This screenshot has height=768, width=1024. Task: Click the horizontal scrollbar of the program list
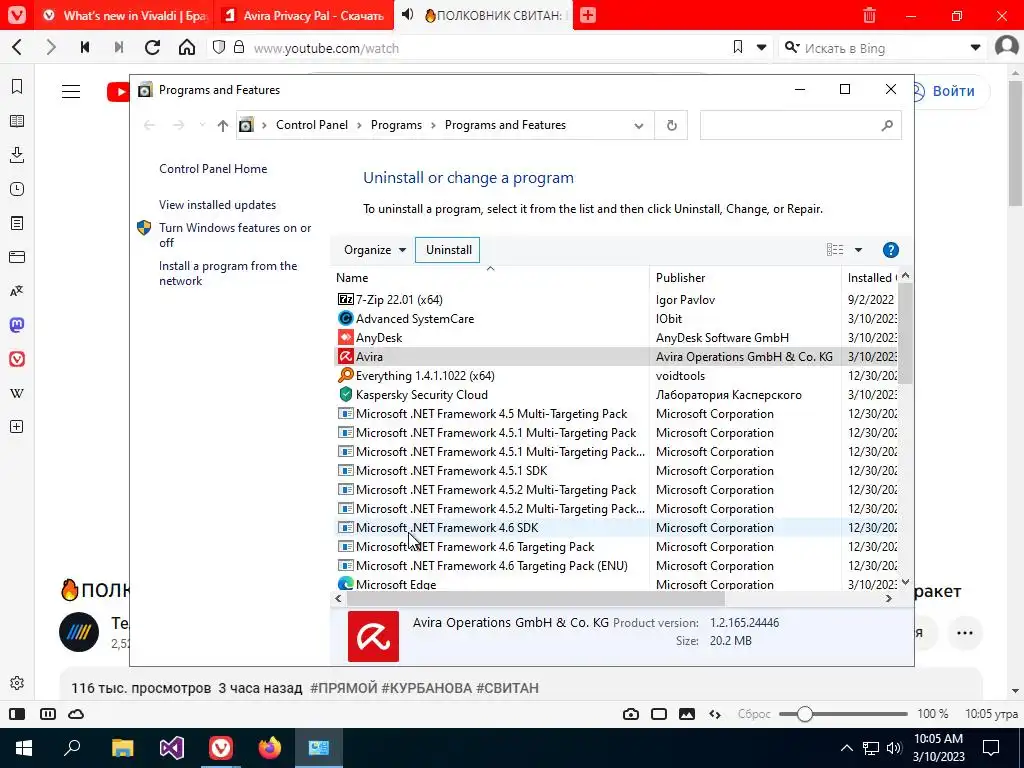[536, 598]
